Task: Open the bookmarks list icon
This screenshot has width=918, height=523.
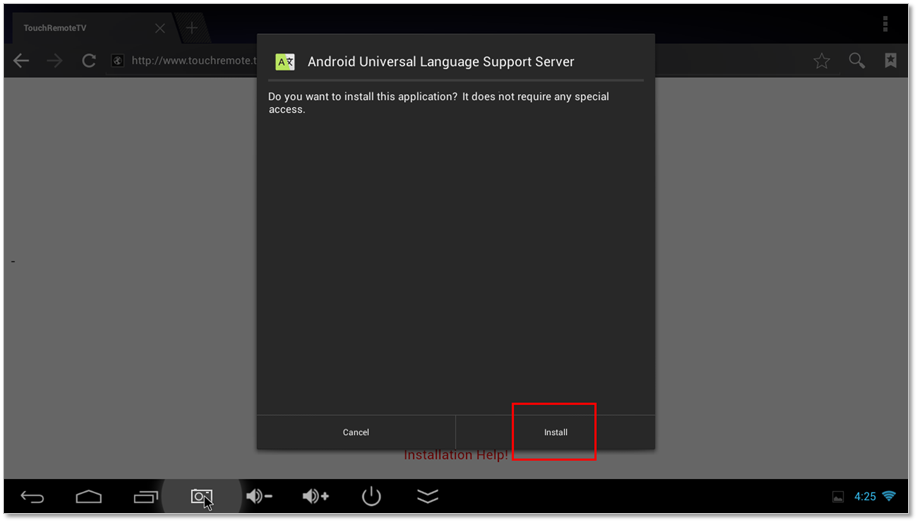Action: click(x=890, y=60)
